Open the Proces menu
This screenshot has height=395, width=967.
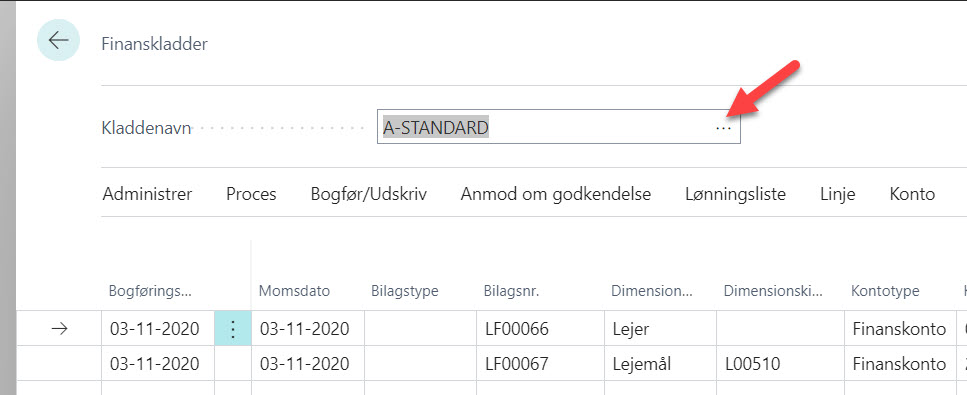click(x=251, y=194)
